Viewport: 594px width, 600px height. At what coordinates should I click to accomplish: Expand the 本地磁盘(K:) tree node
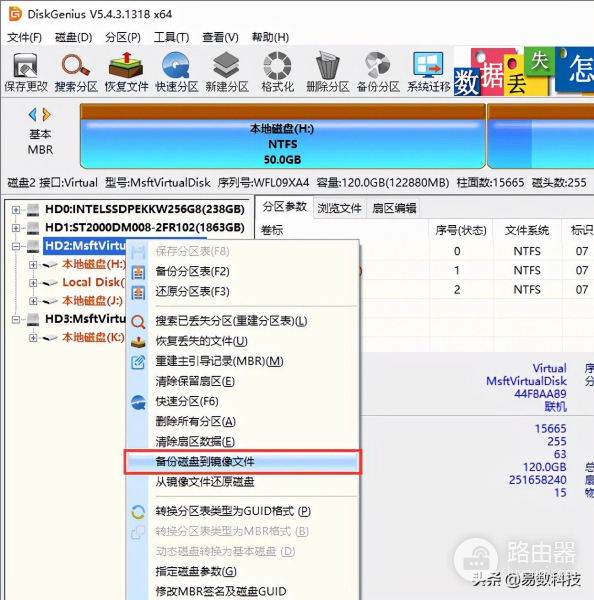coord(33,338)
